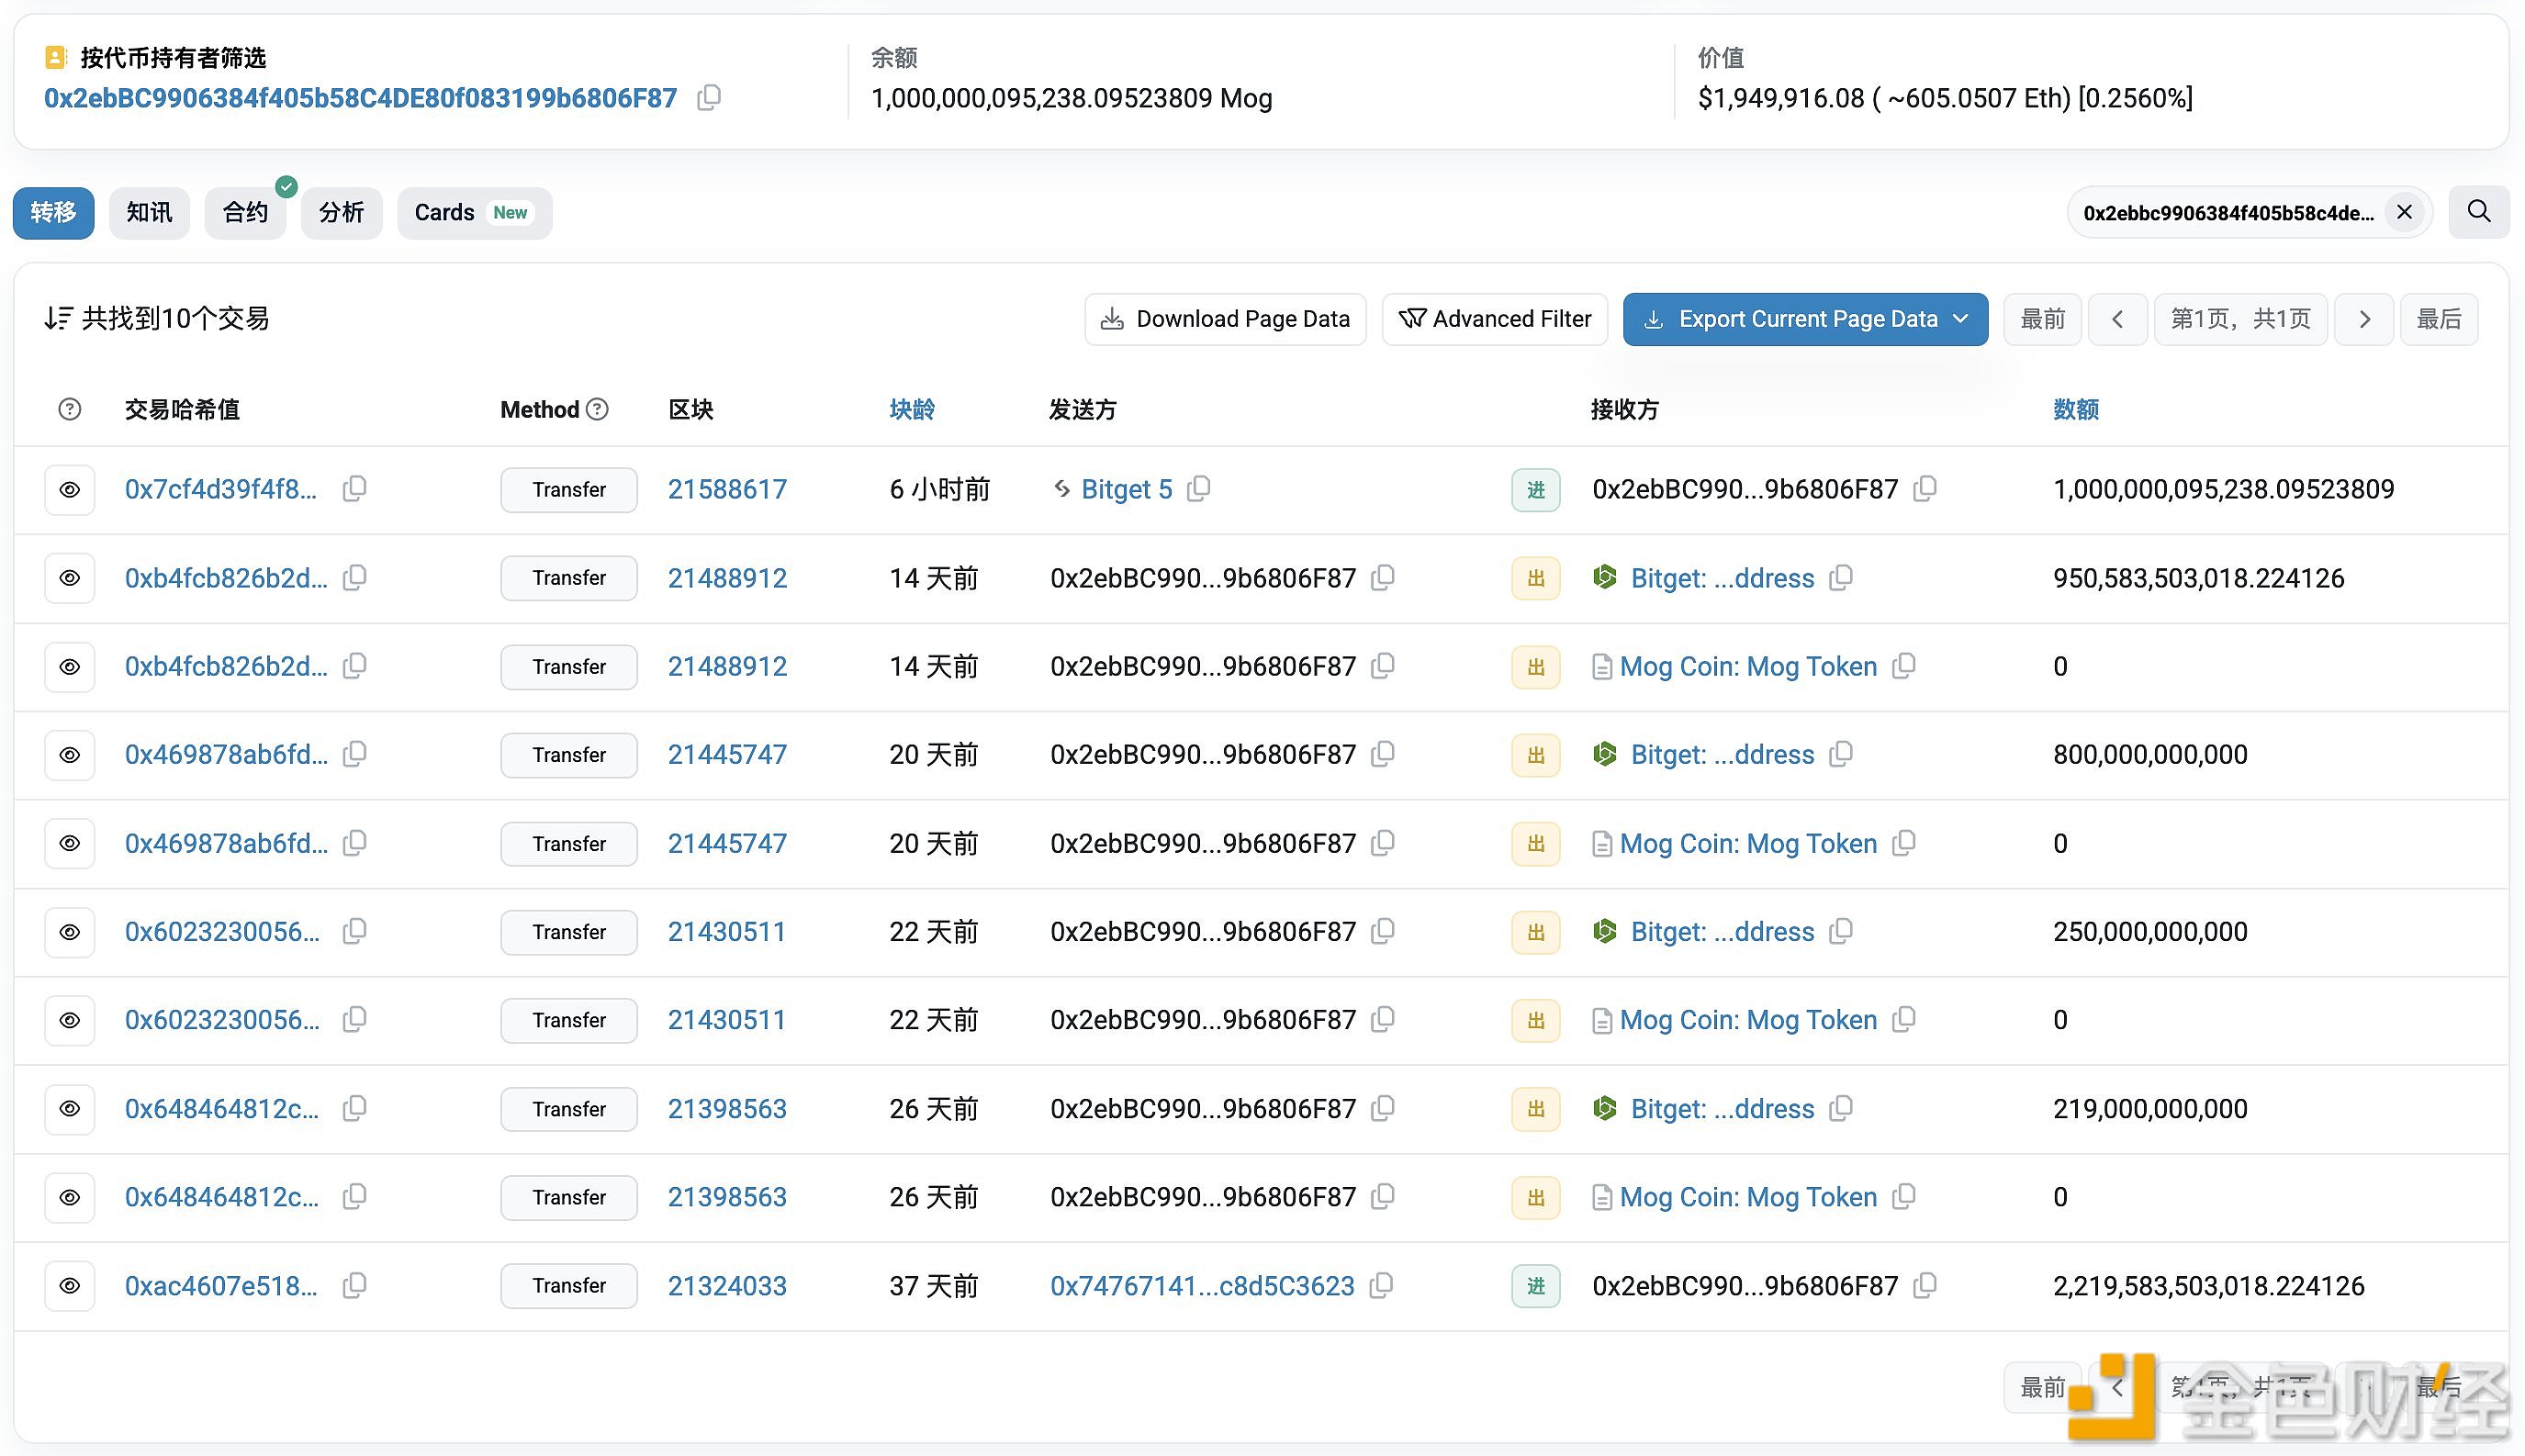Open the Cards New tab
This screenshot has height=1456, width=2525.
(474, 212)
